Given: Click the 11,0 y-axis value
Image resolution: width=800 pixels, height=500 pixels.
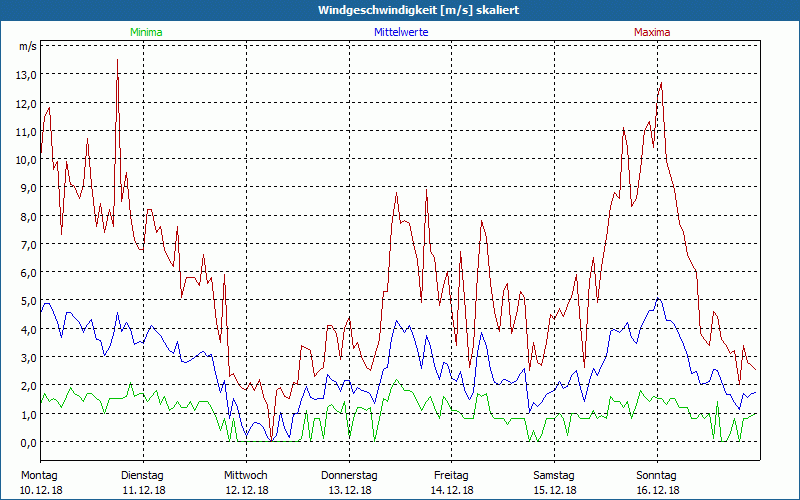Looking at the screenshot, I should tap(26, 131).
